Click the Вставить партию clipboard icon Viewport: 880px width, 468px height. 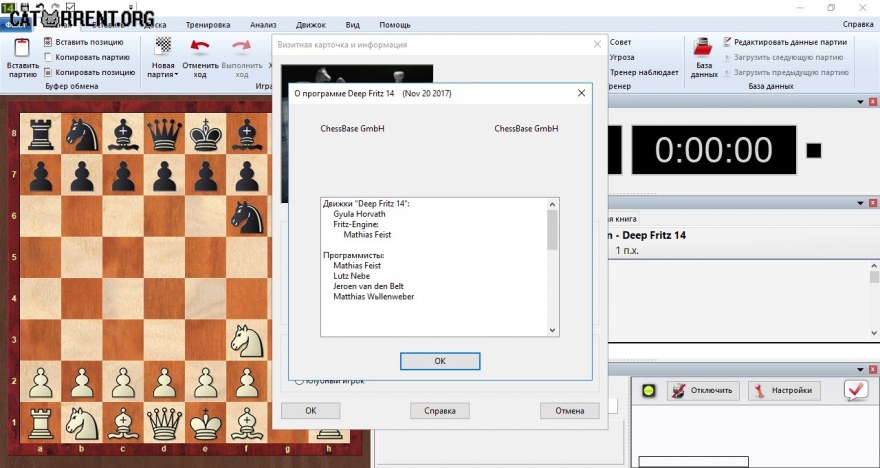22,47
